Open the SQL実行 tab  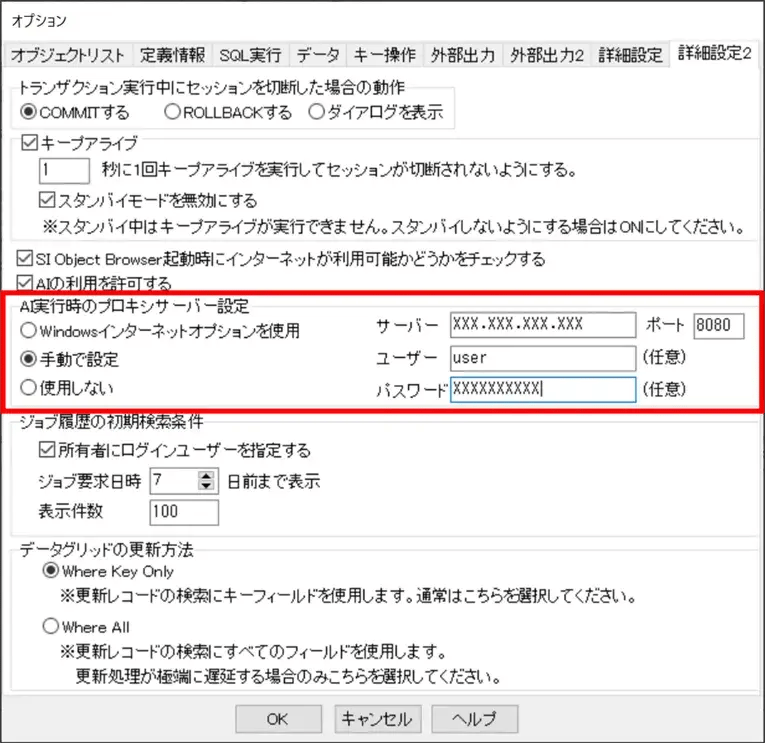click(250, 55)
